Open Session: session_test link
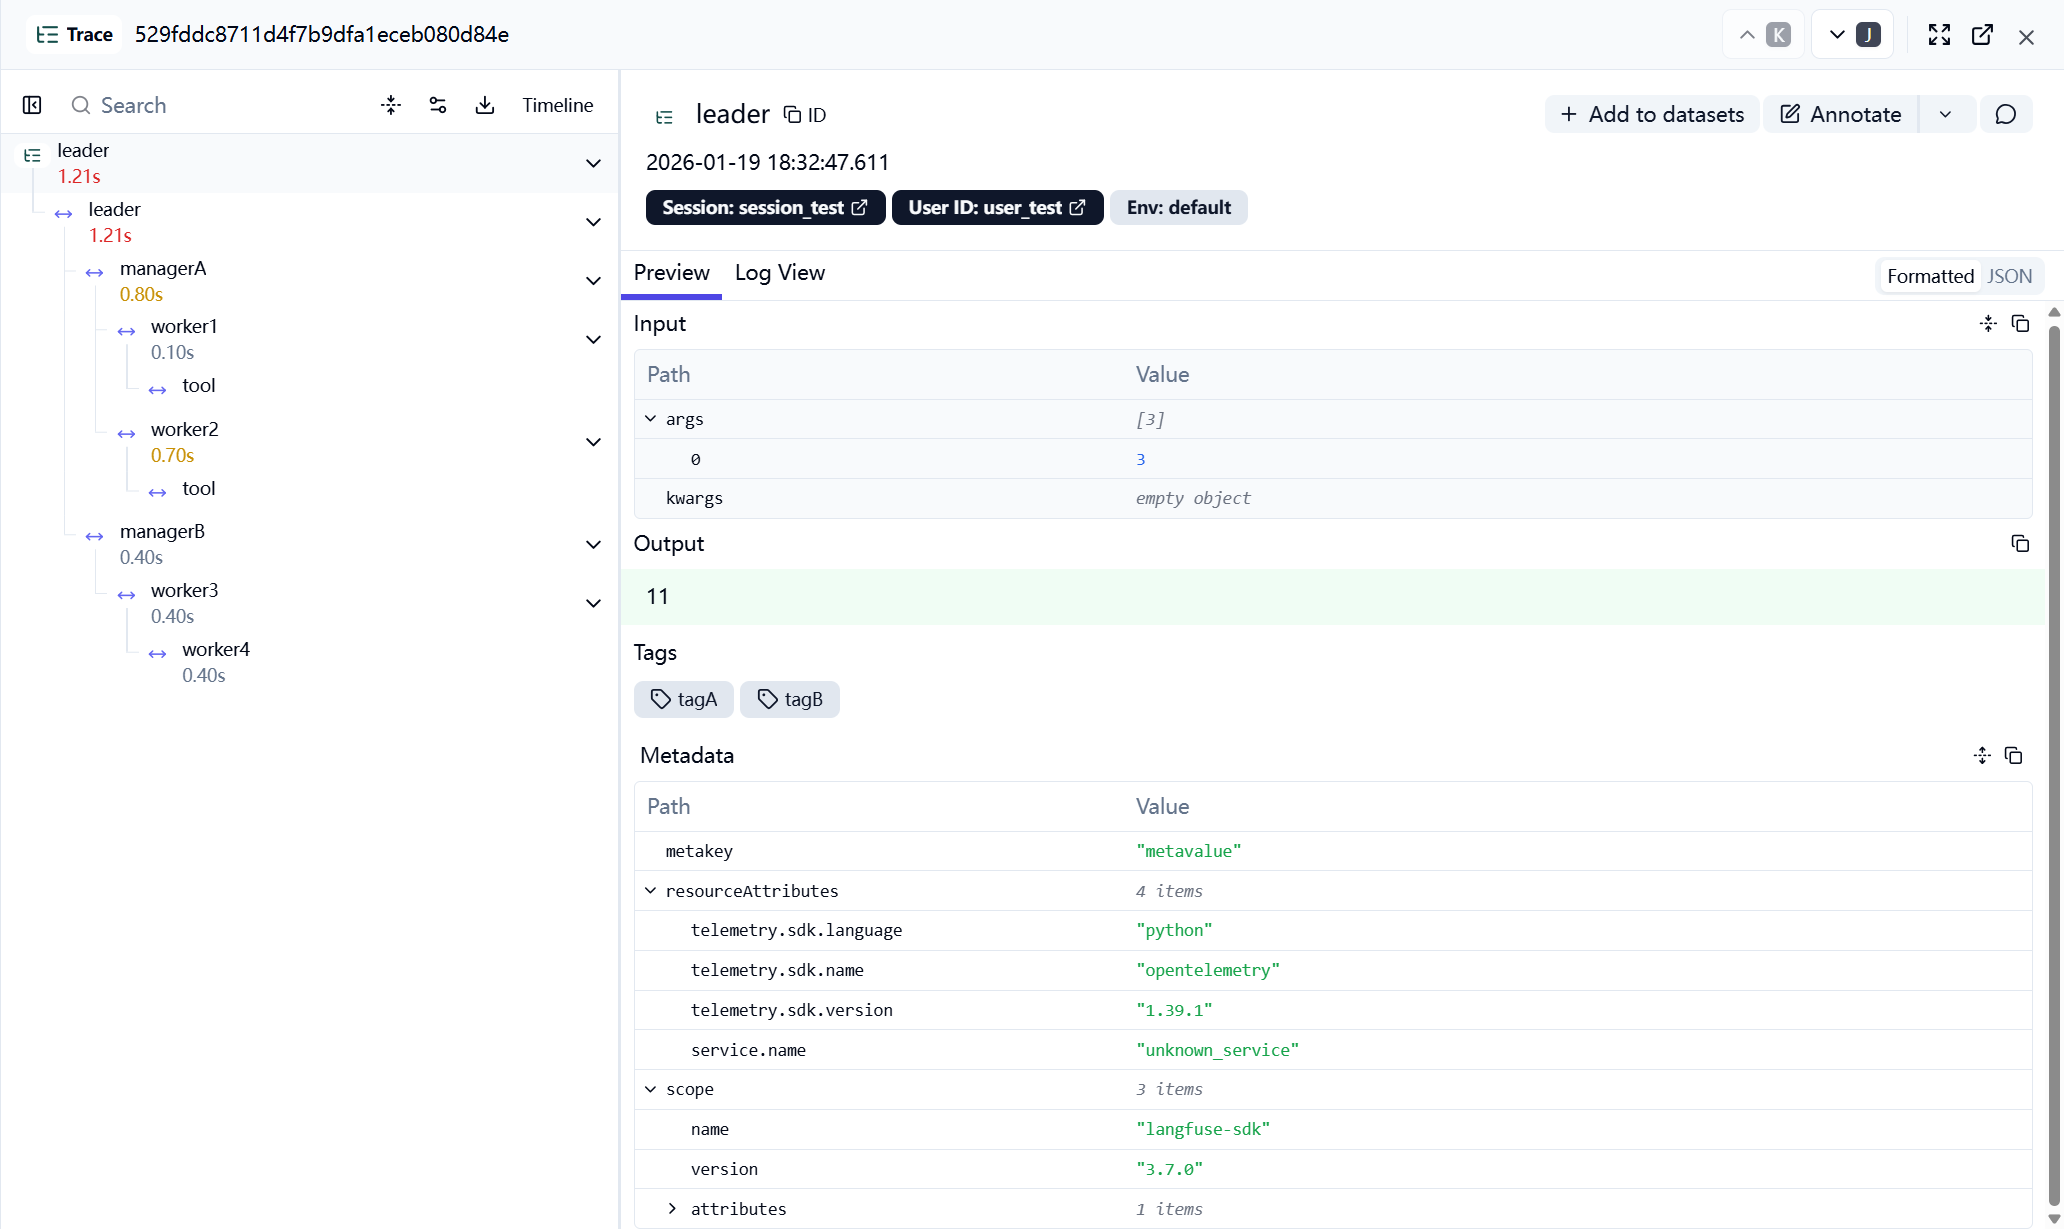Image resolution: width=2064 pixels, height=1229 pixels. 765,208
